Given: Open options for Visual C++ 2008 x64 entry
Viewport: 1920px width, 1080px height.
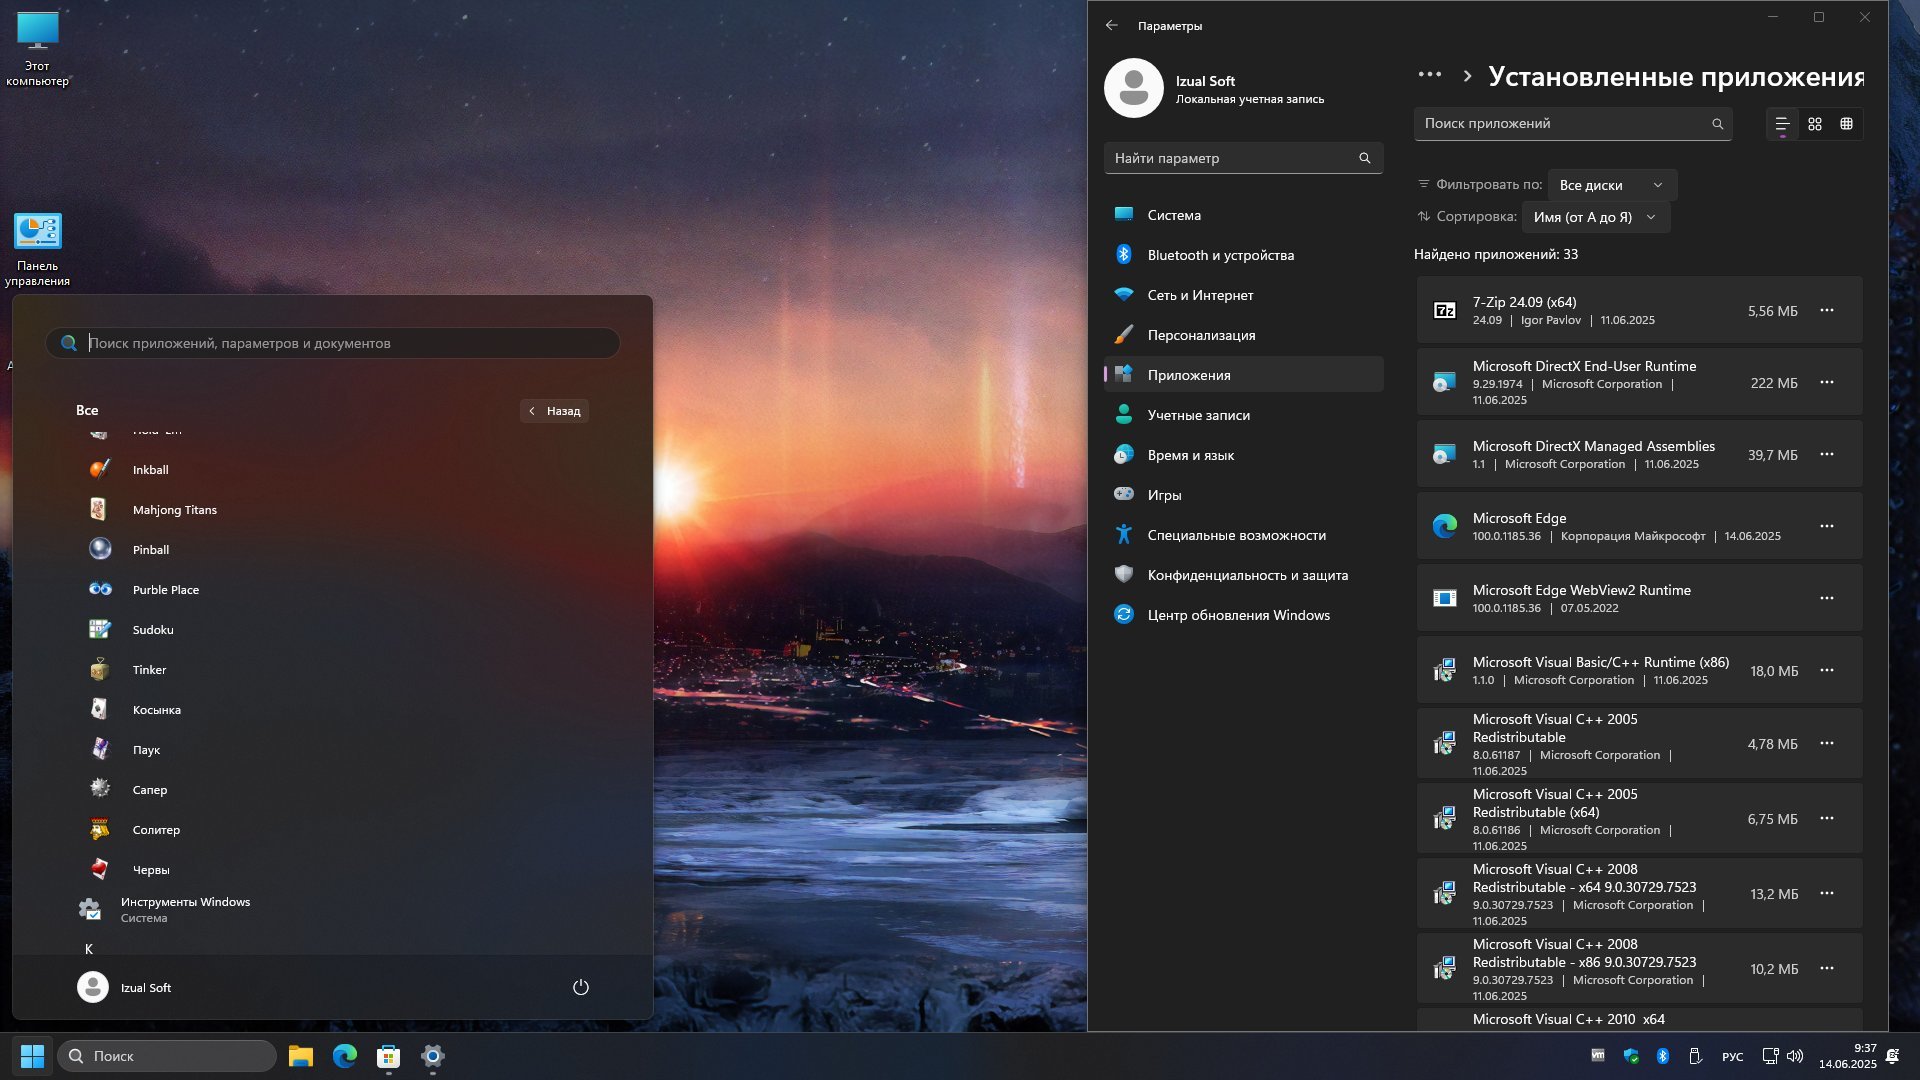Looking at the screenshot, I should 1826,894.
